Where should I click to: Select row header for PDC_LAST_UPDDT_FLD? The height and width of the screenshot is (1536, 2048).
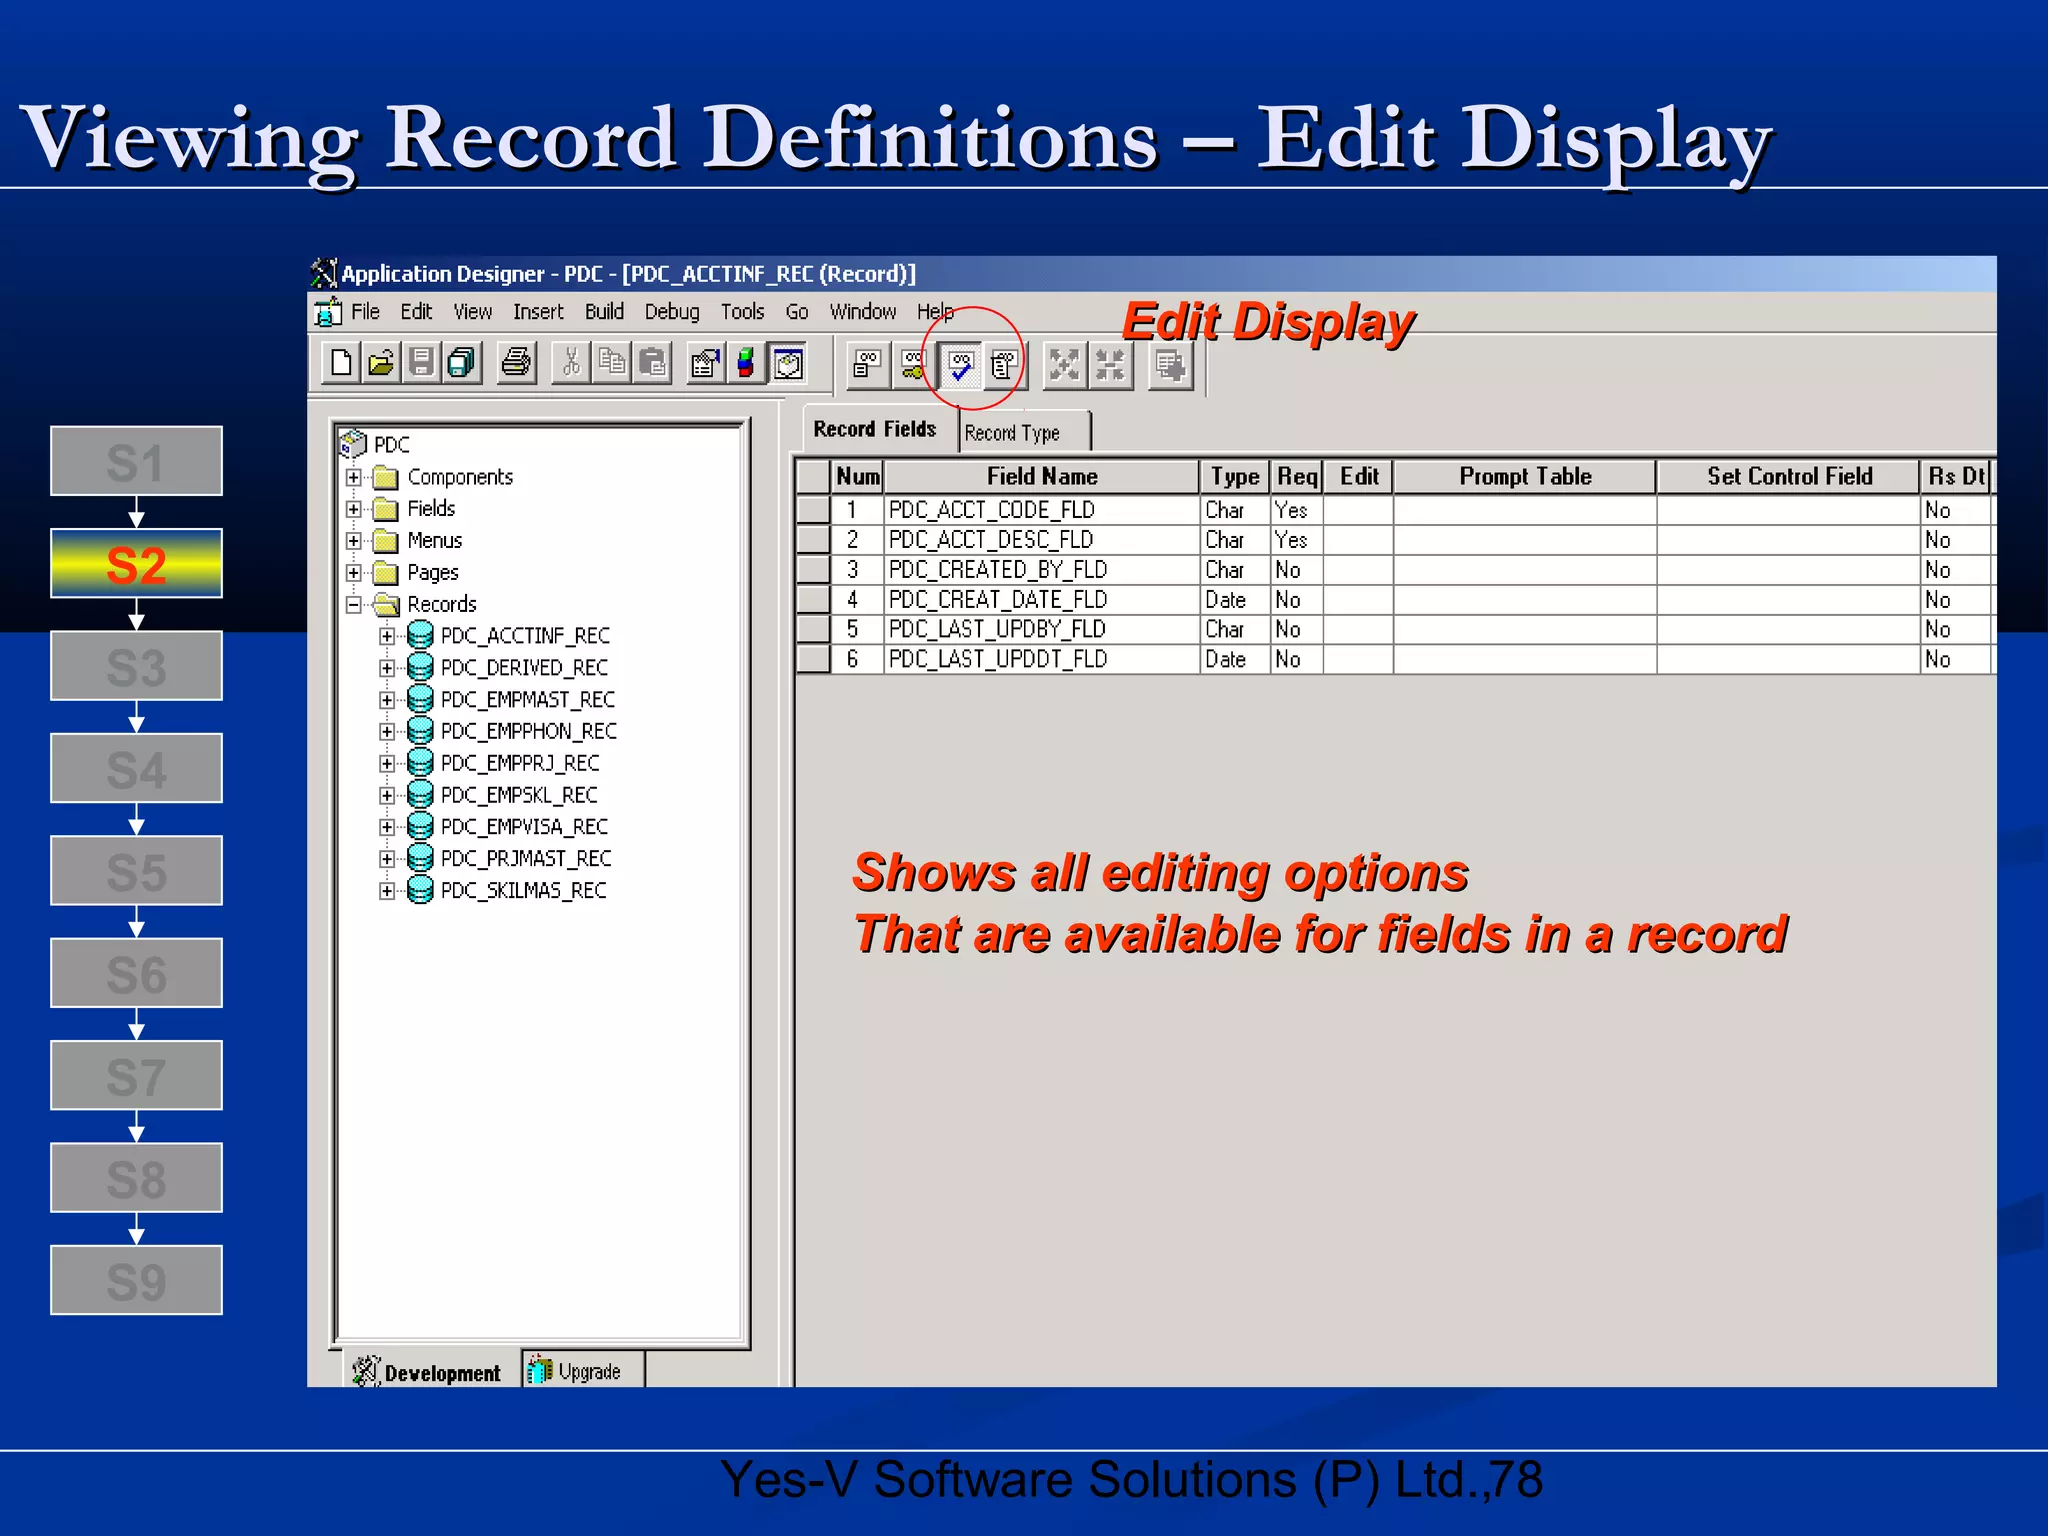pyautogui.click(x=813, y=659)
